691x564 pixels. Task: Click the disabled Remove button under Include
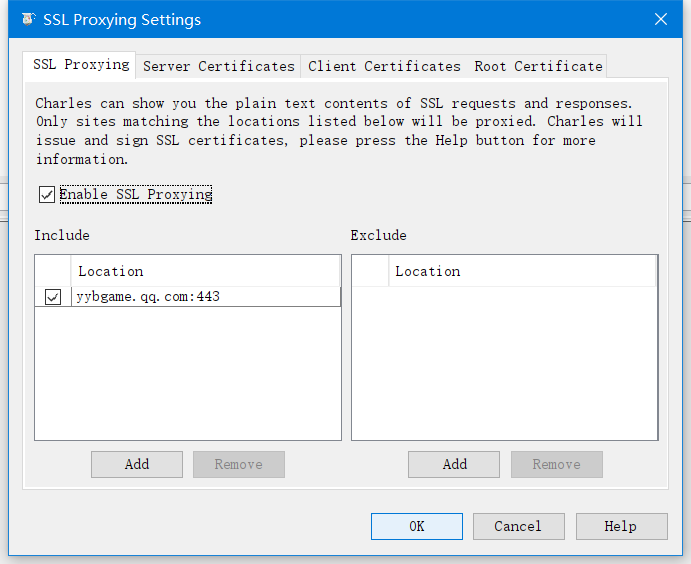pos(239,464)
